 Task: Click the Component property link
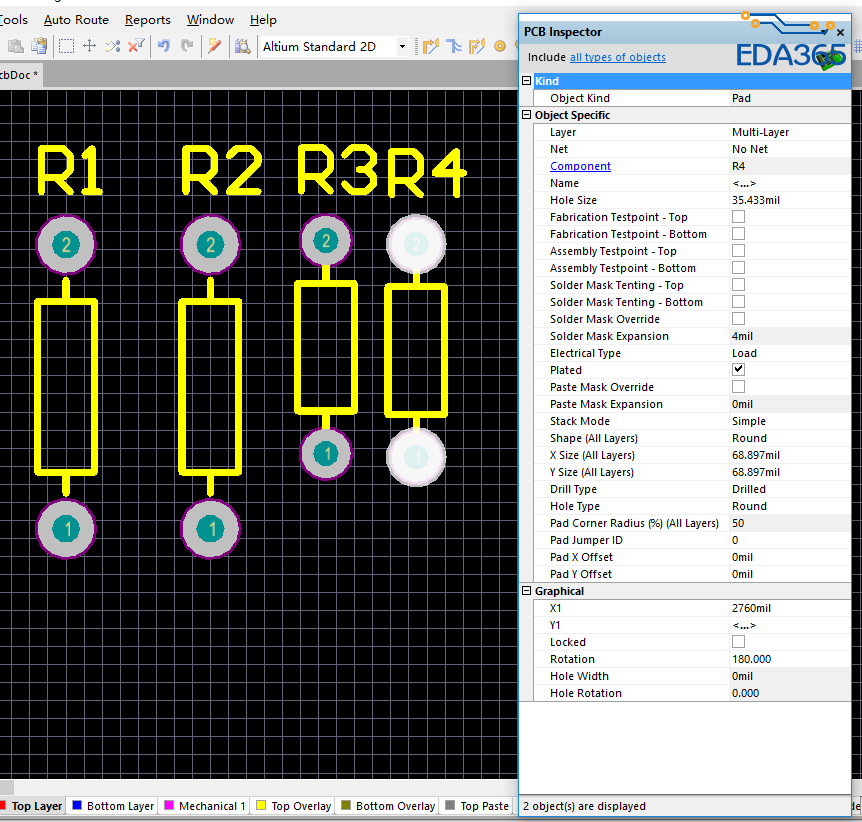(580, 166)
